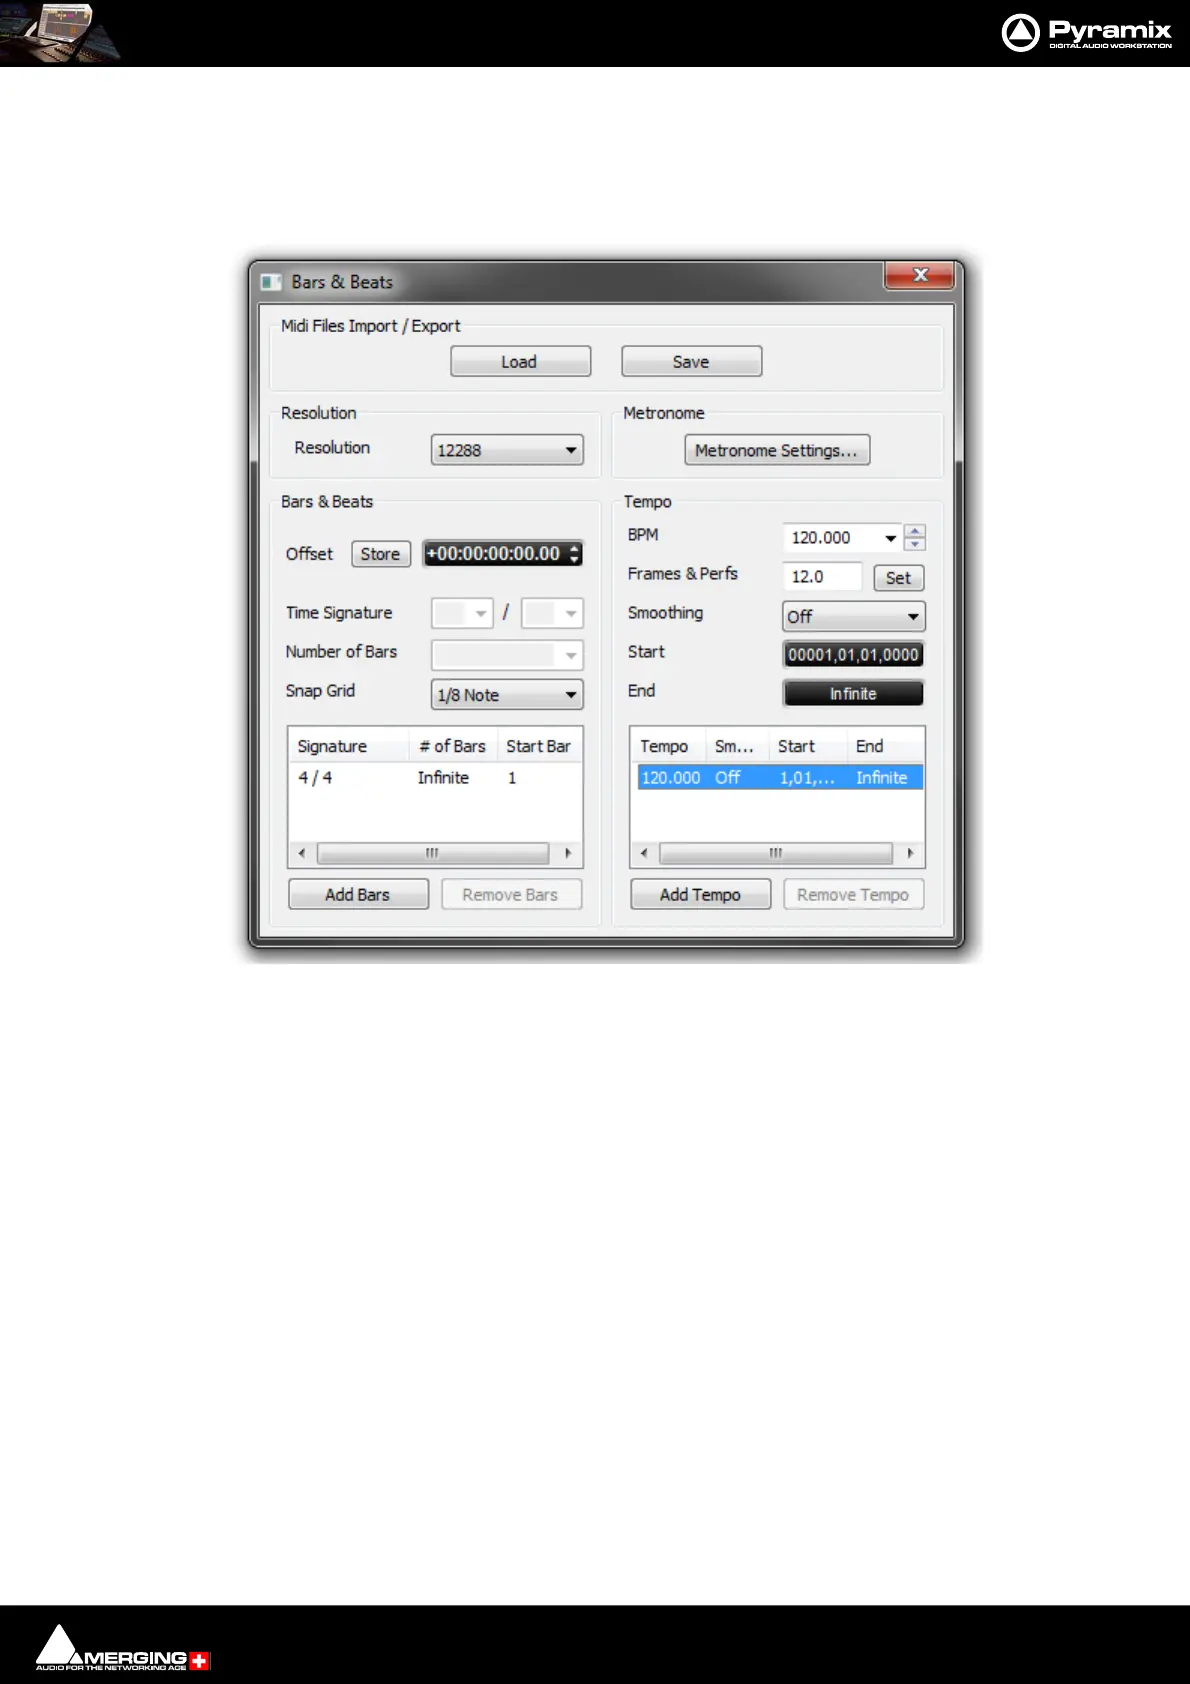
Task: Open the Resolution dropdown showing 12288
Action: [507, 450]
